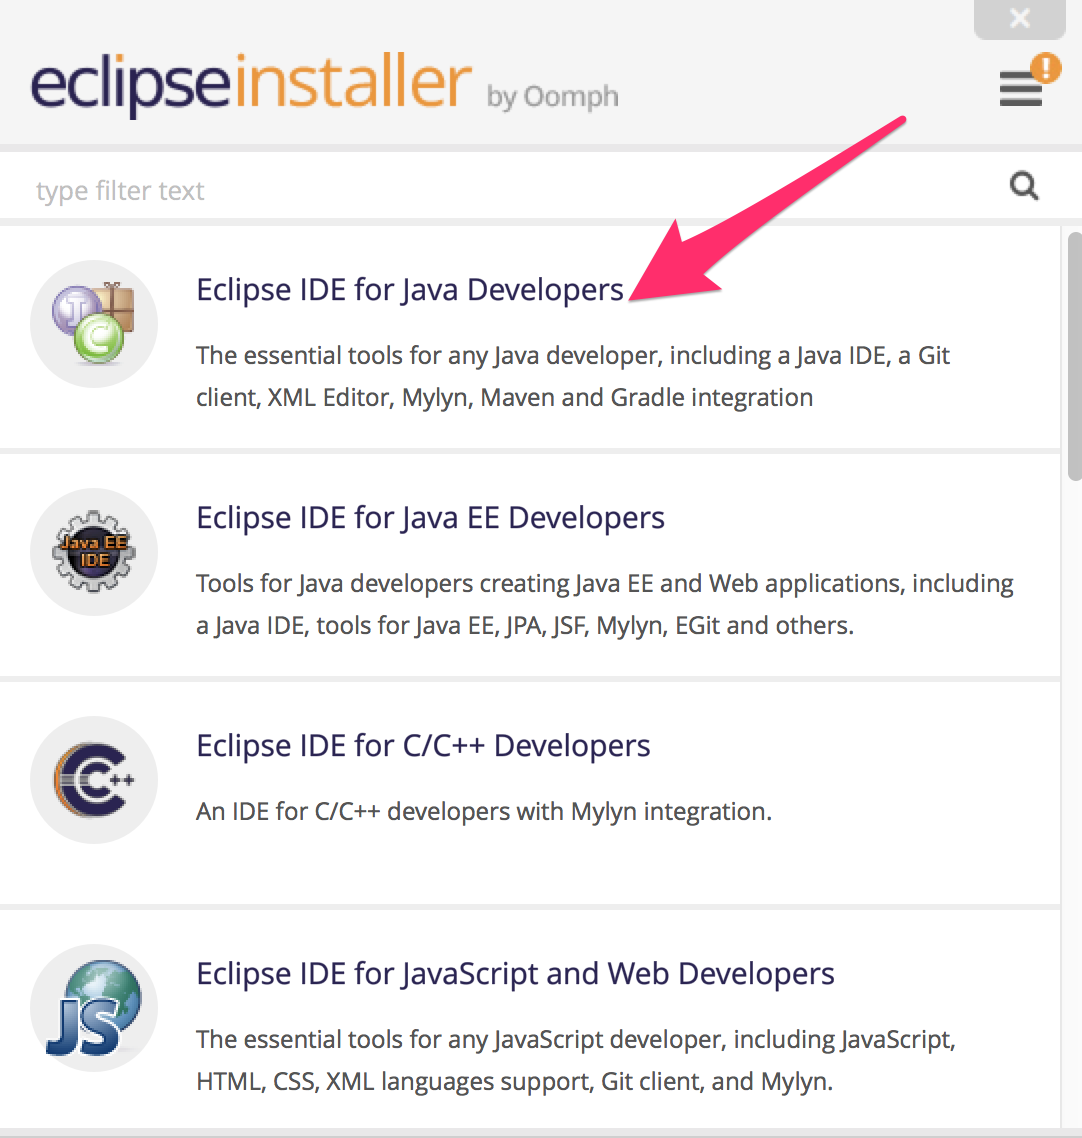Click the JavaScript globe icon
This screenshot has height=1138, width=1082.
pos(93,1007)
